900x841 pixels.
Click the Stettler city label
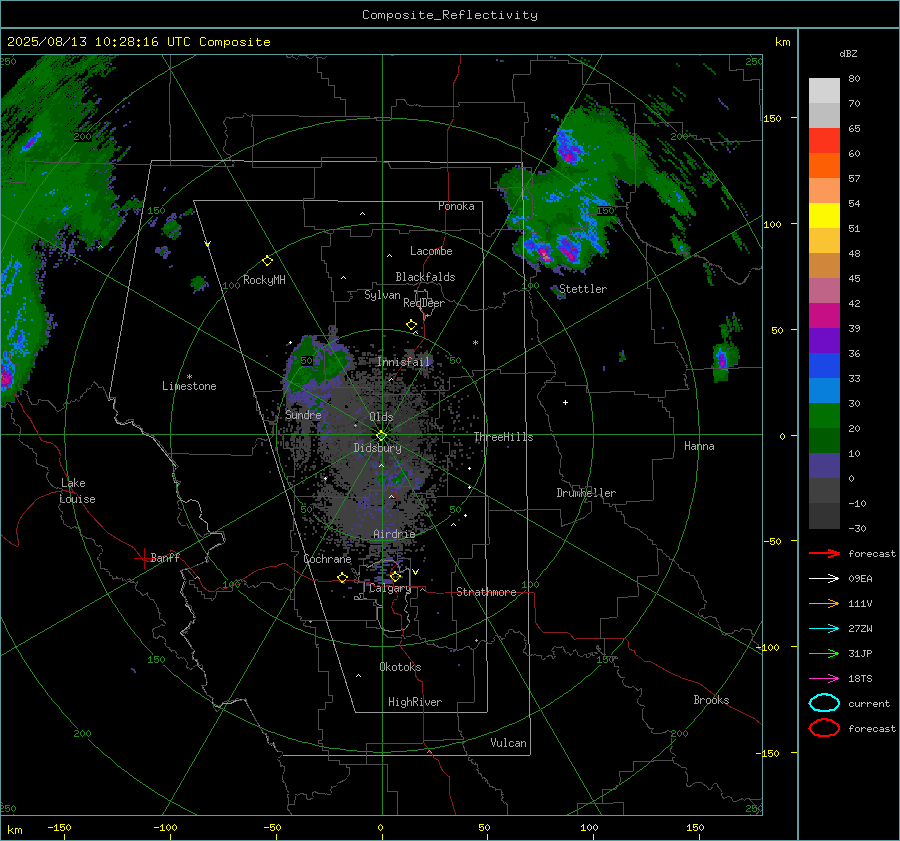coord(583,289)
